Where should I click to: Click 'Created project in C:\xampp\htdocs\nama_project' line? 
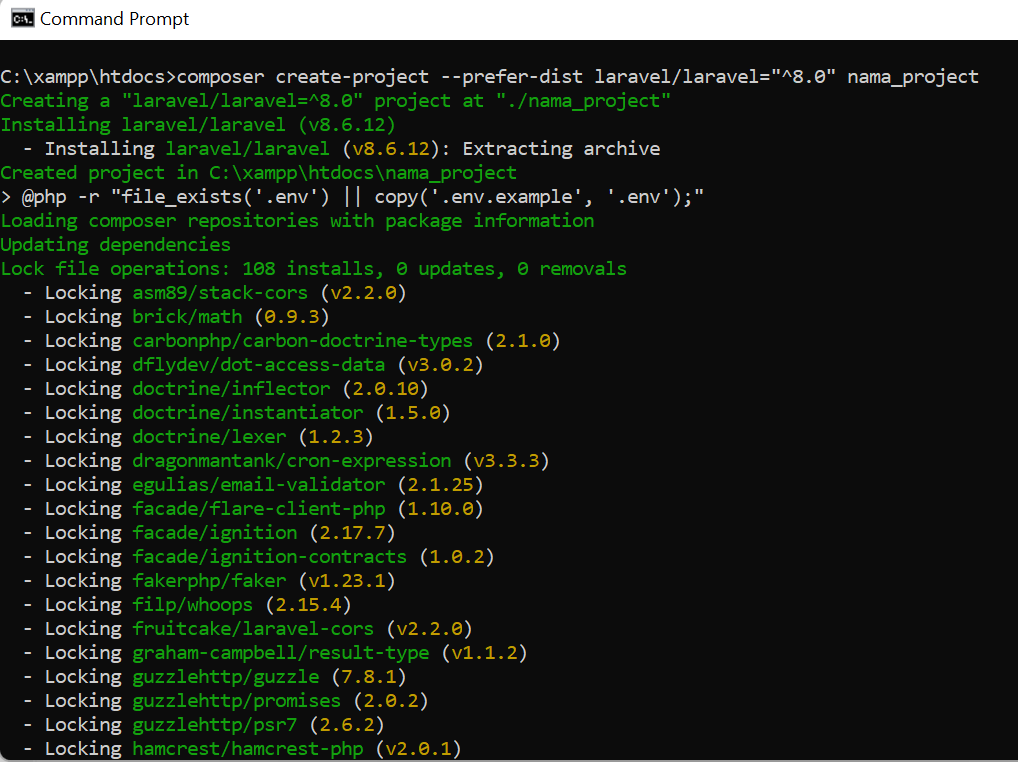pos(258,173)
